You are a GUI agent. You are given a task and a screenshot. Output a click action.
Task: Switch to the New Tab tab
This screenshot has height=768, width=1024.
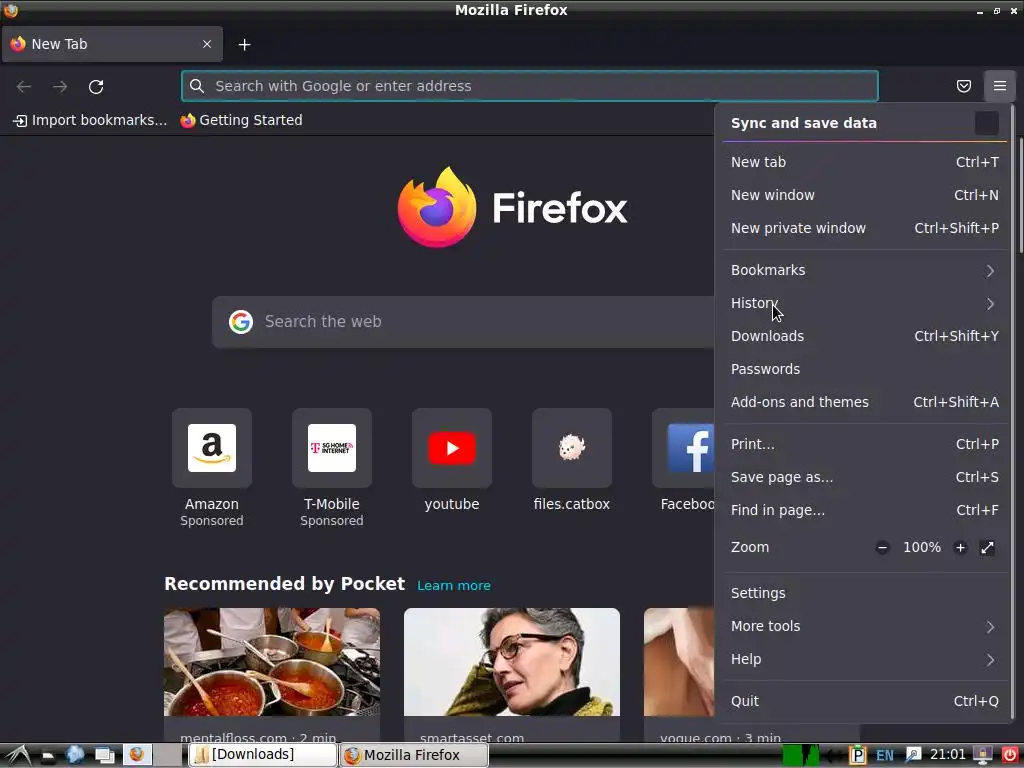click(x=112, y=44)
